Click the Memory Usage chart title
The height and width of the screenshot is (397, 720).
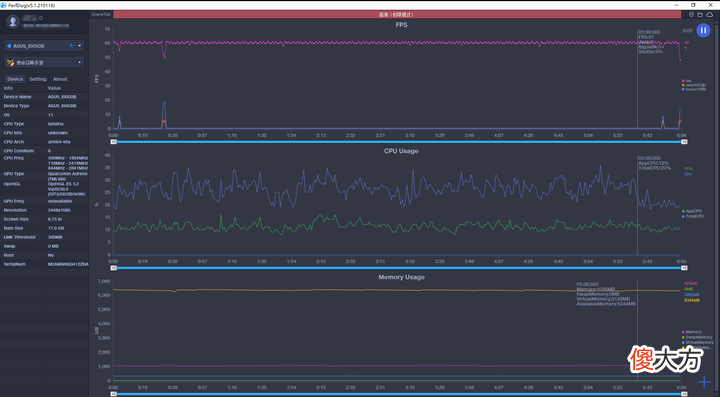tap(401, 277)
